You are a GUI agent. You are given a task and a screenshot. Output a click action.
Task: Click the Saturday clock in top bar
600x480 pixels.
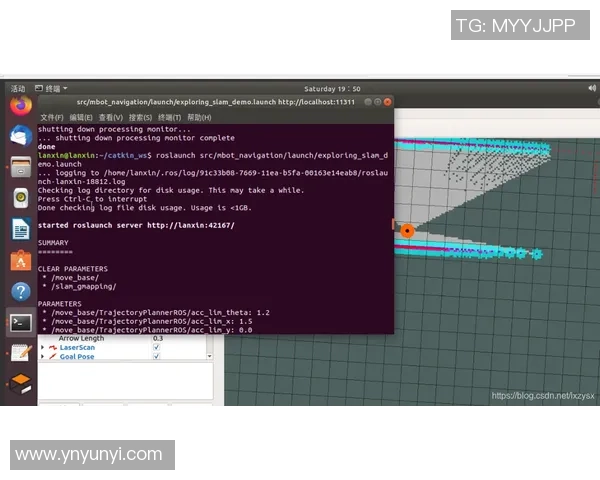(x=332, y=88)
